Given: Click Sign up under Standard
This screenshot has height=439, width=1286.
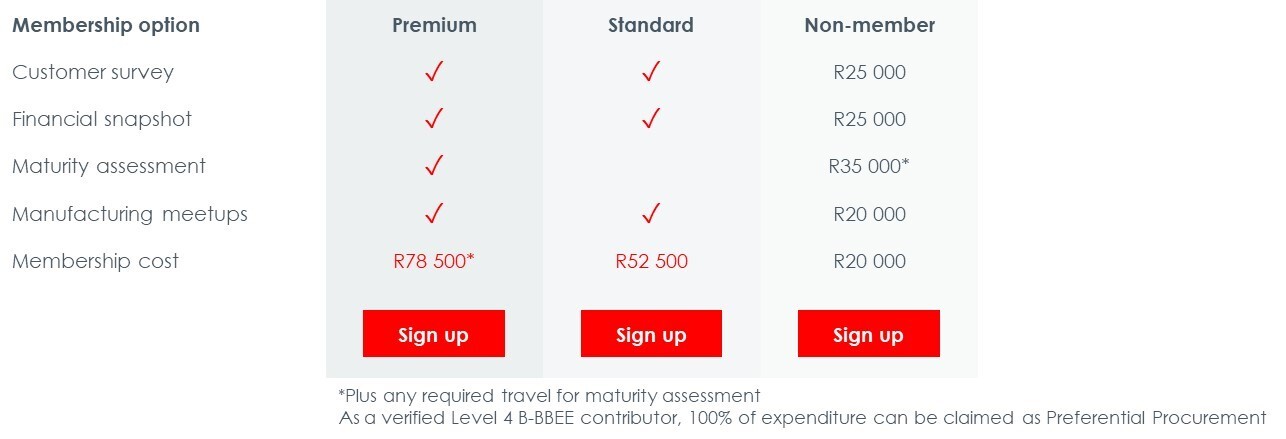Looking at the screenshot, I should coord(651,334).
